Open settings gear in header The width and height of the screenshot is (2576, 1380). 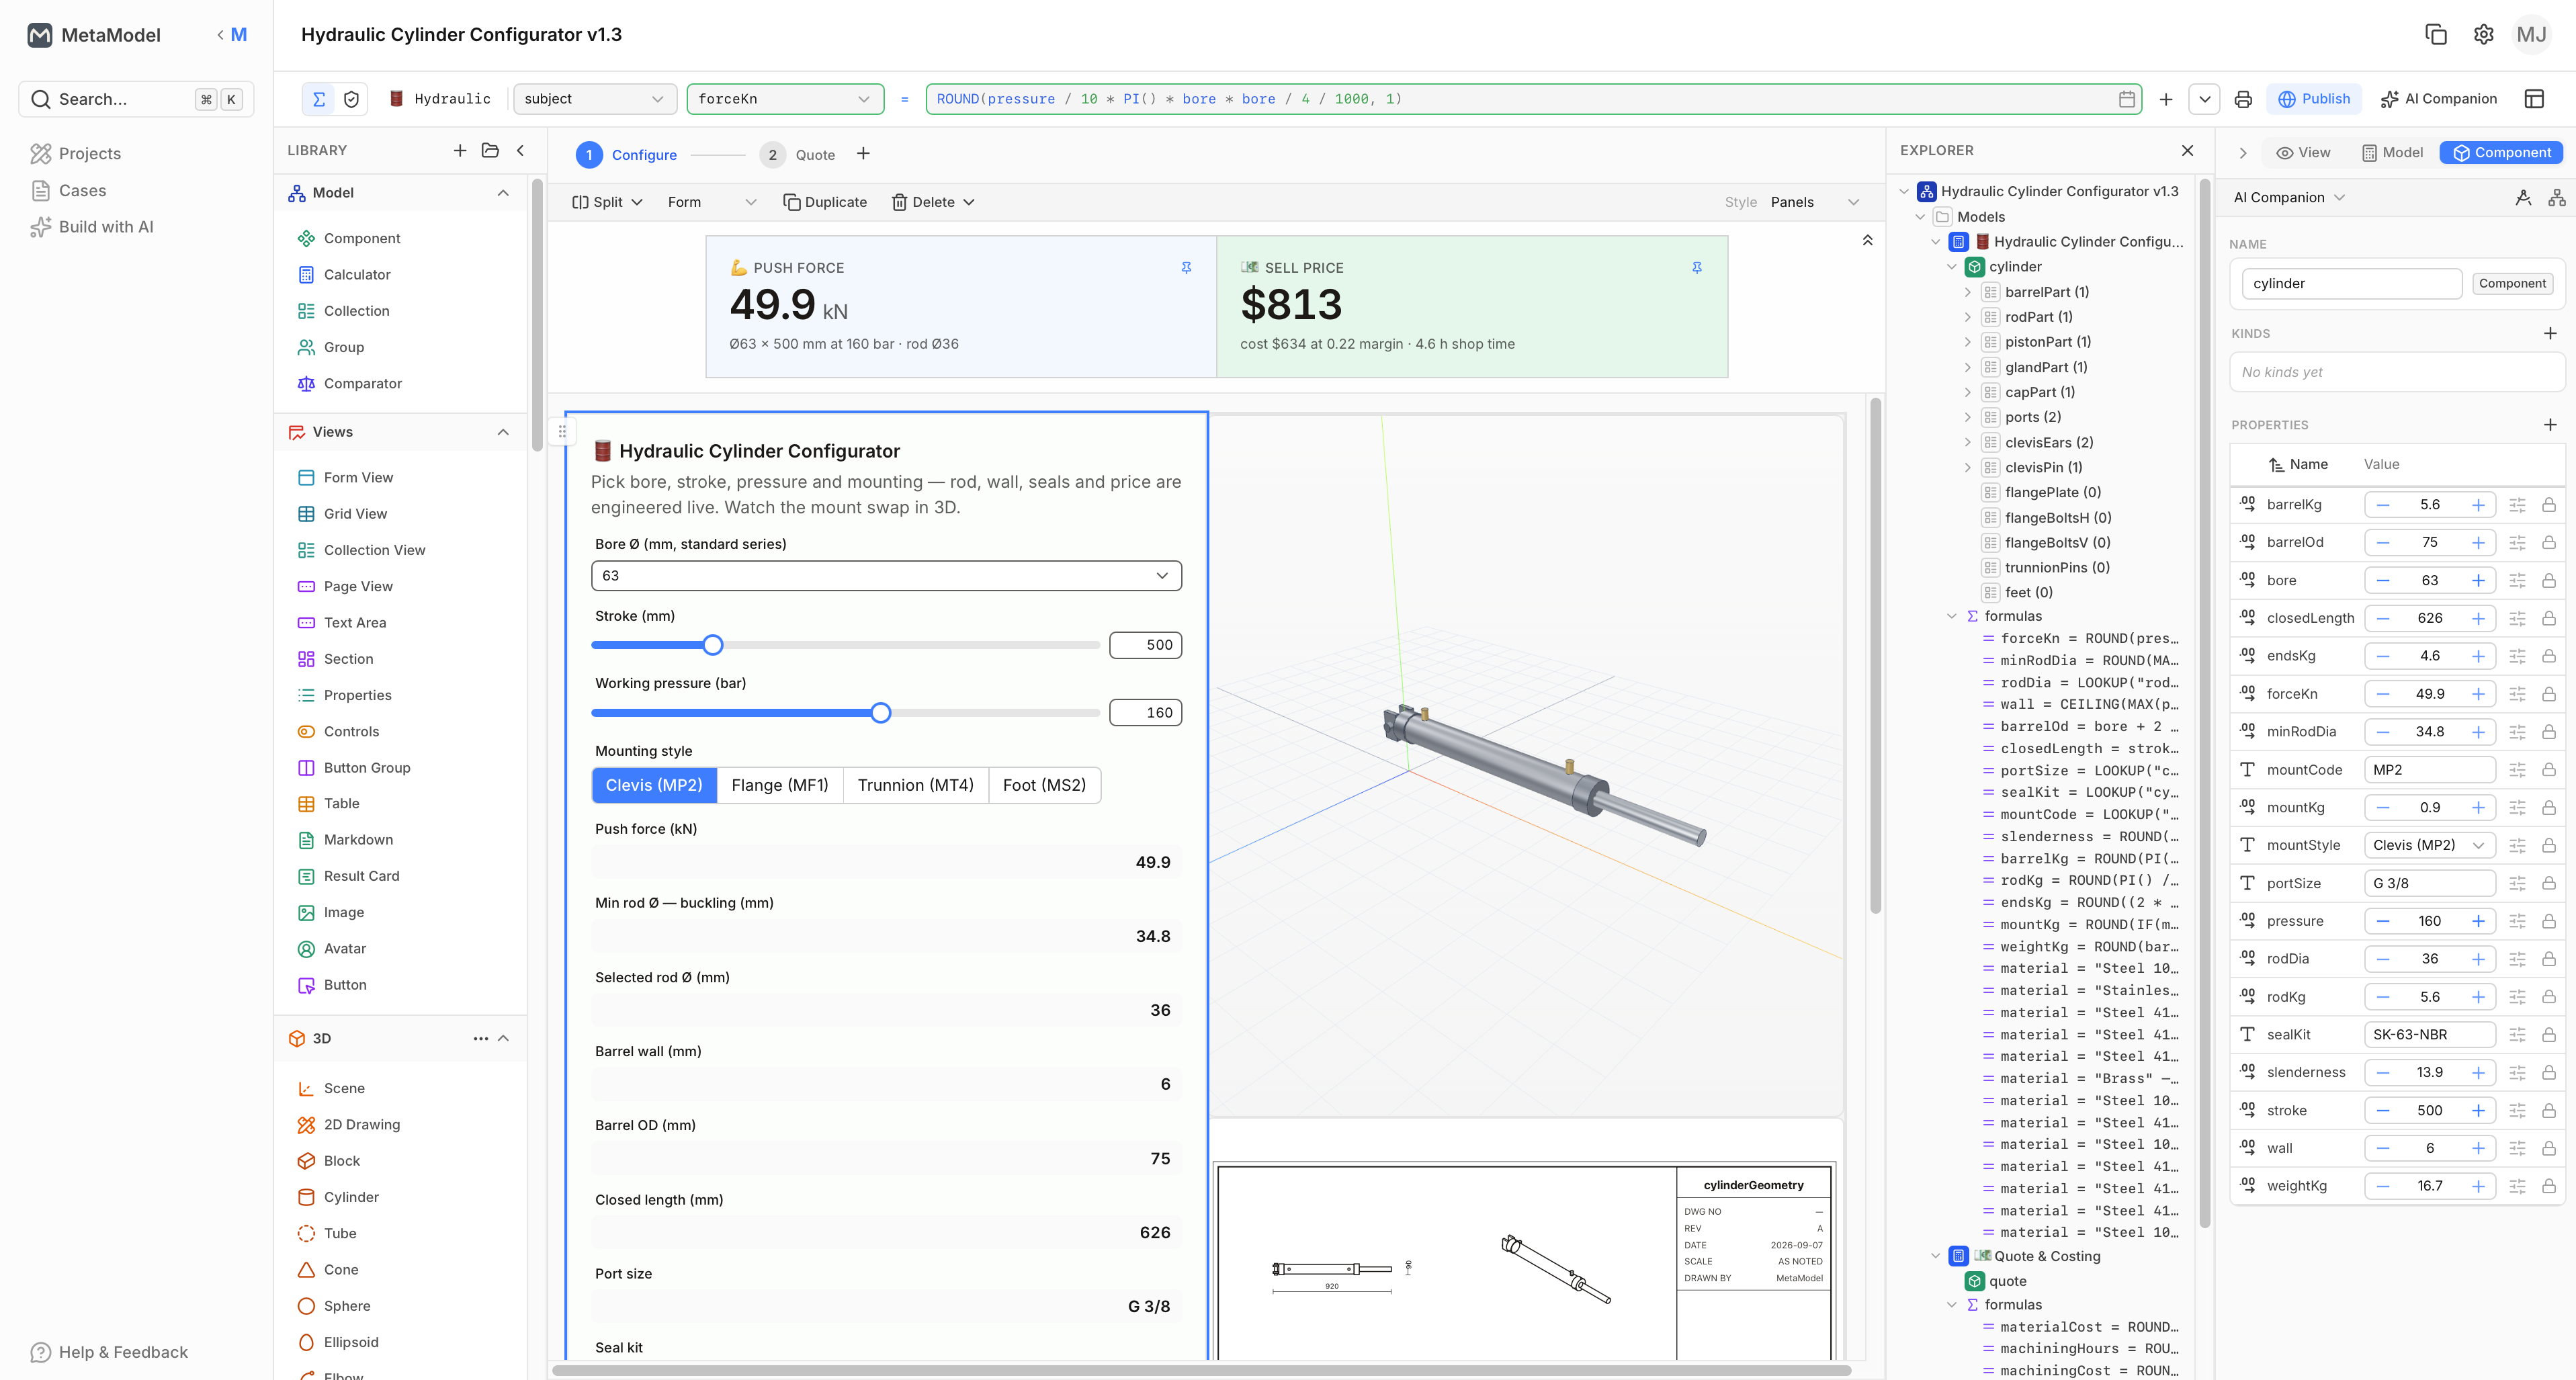coord(2483,35)
